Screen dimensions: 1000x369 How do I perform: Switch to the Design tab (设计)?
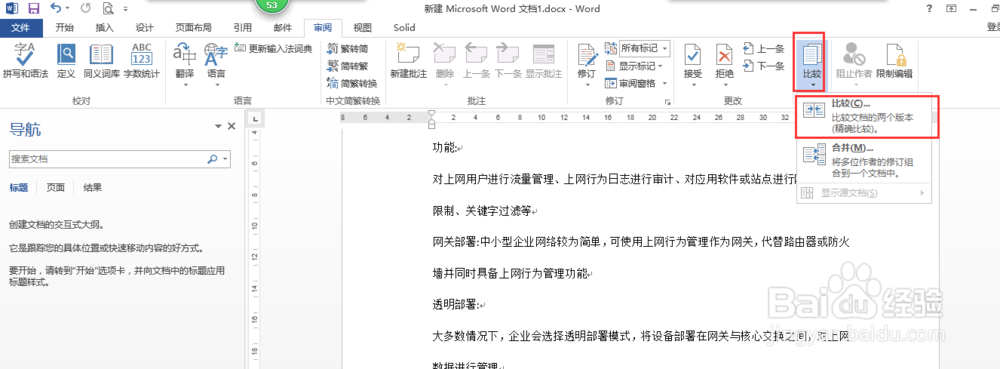click(145, 27)
